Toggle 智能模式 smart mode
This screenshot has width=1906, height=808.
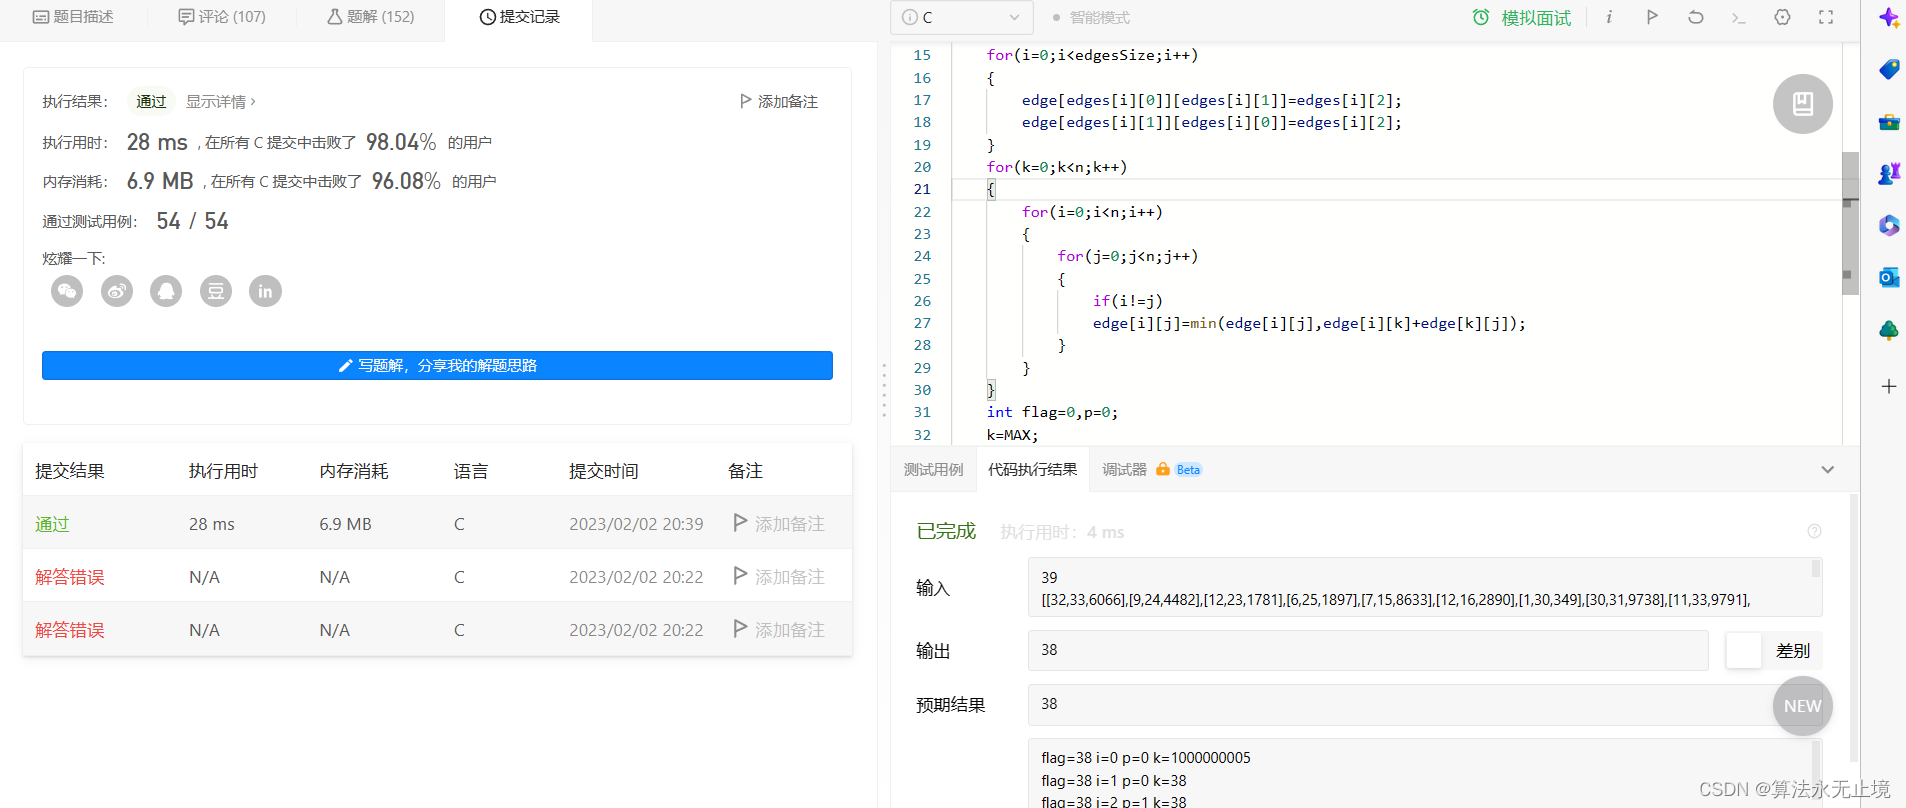[1091, 18]
